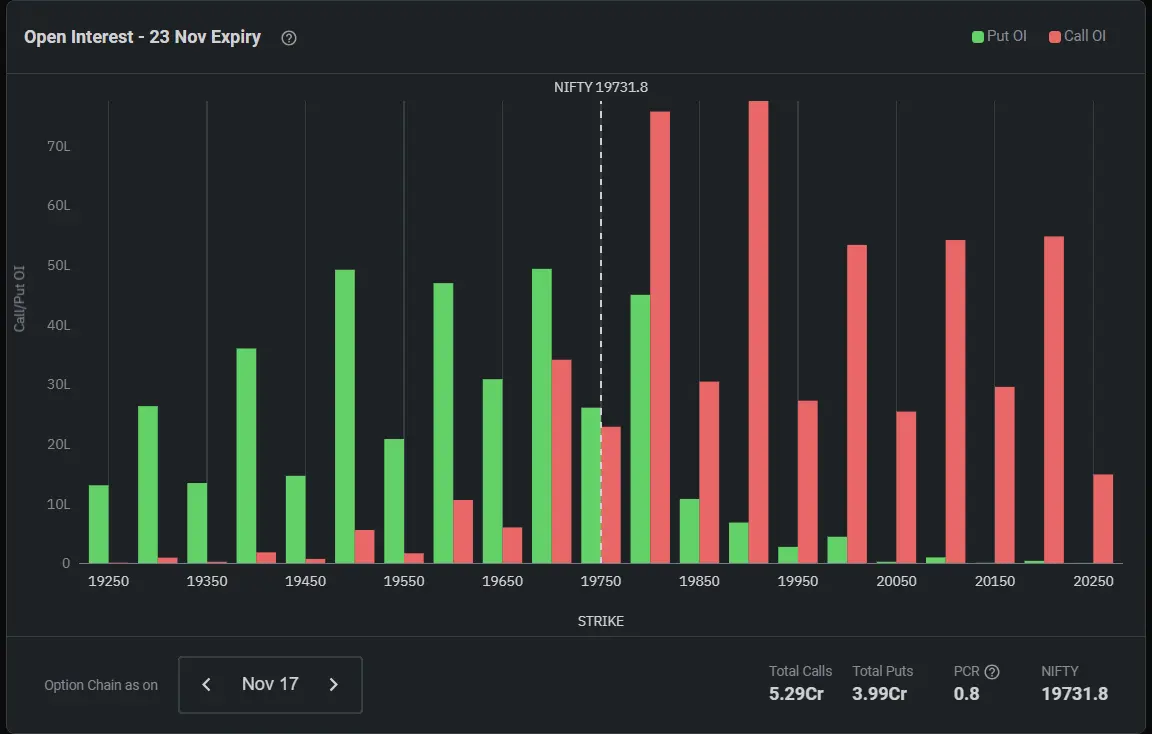Viewport: 1152px width, 734px height.
Task: Click the Total Calls 5.29Cr value
Action: (x=796, y=694)
